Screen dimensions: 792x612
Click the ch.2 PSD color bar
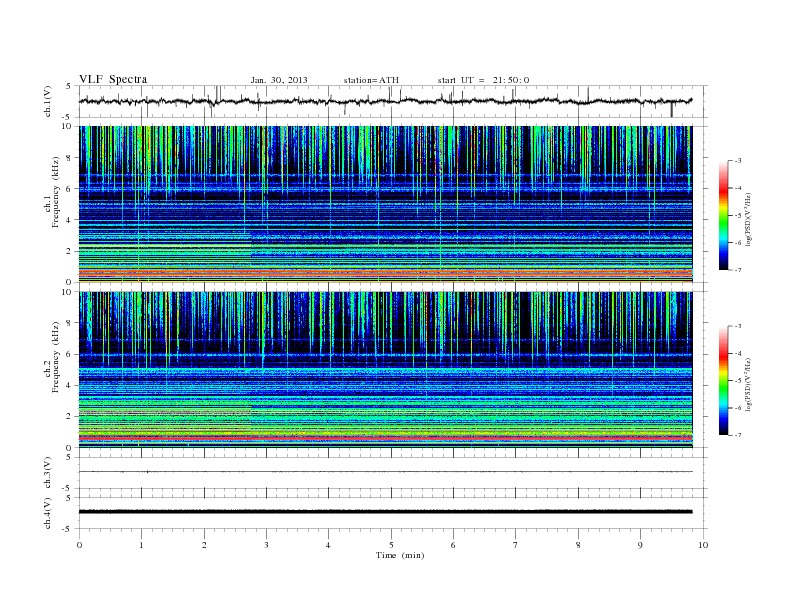(723, 381)
